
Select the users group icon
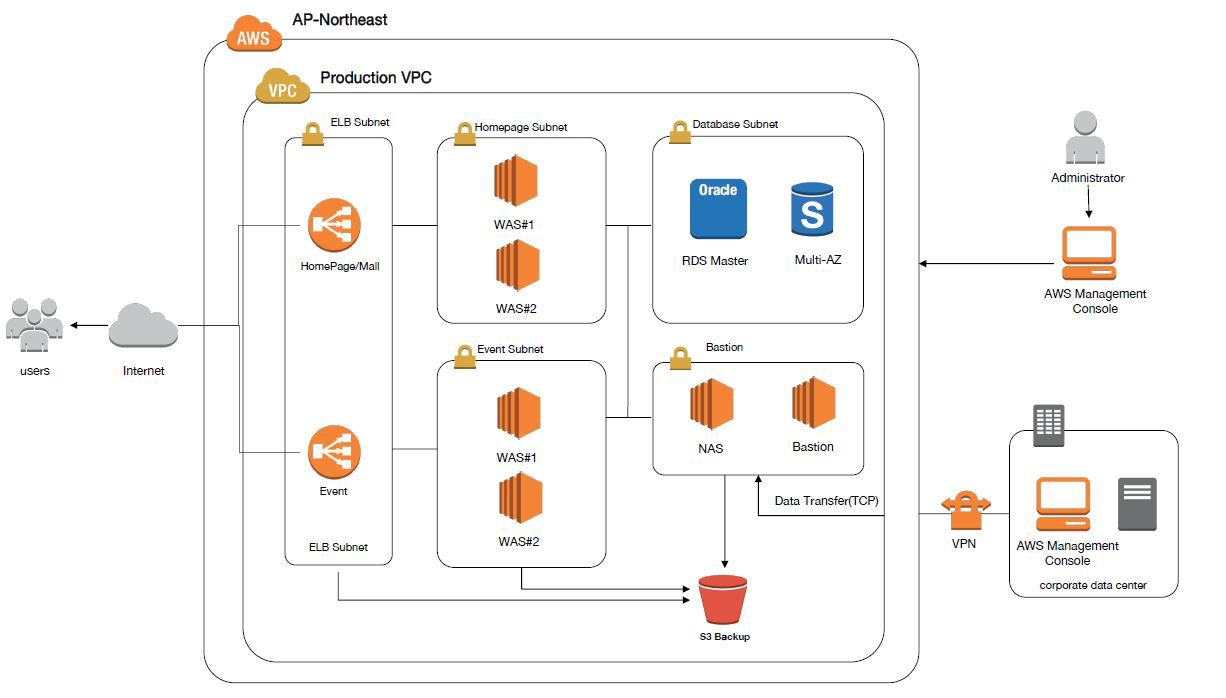pos(34,325)
